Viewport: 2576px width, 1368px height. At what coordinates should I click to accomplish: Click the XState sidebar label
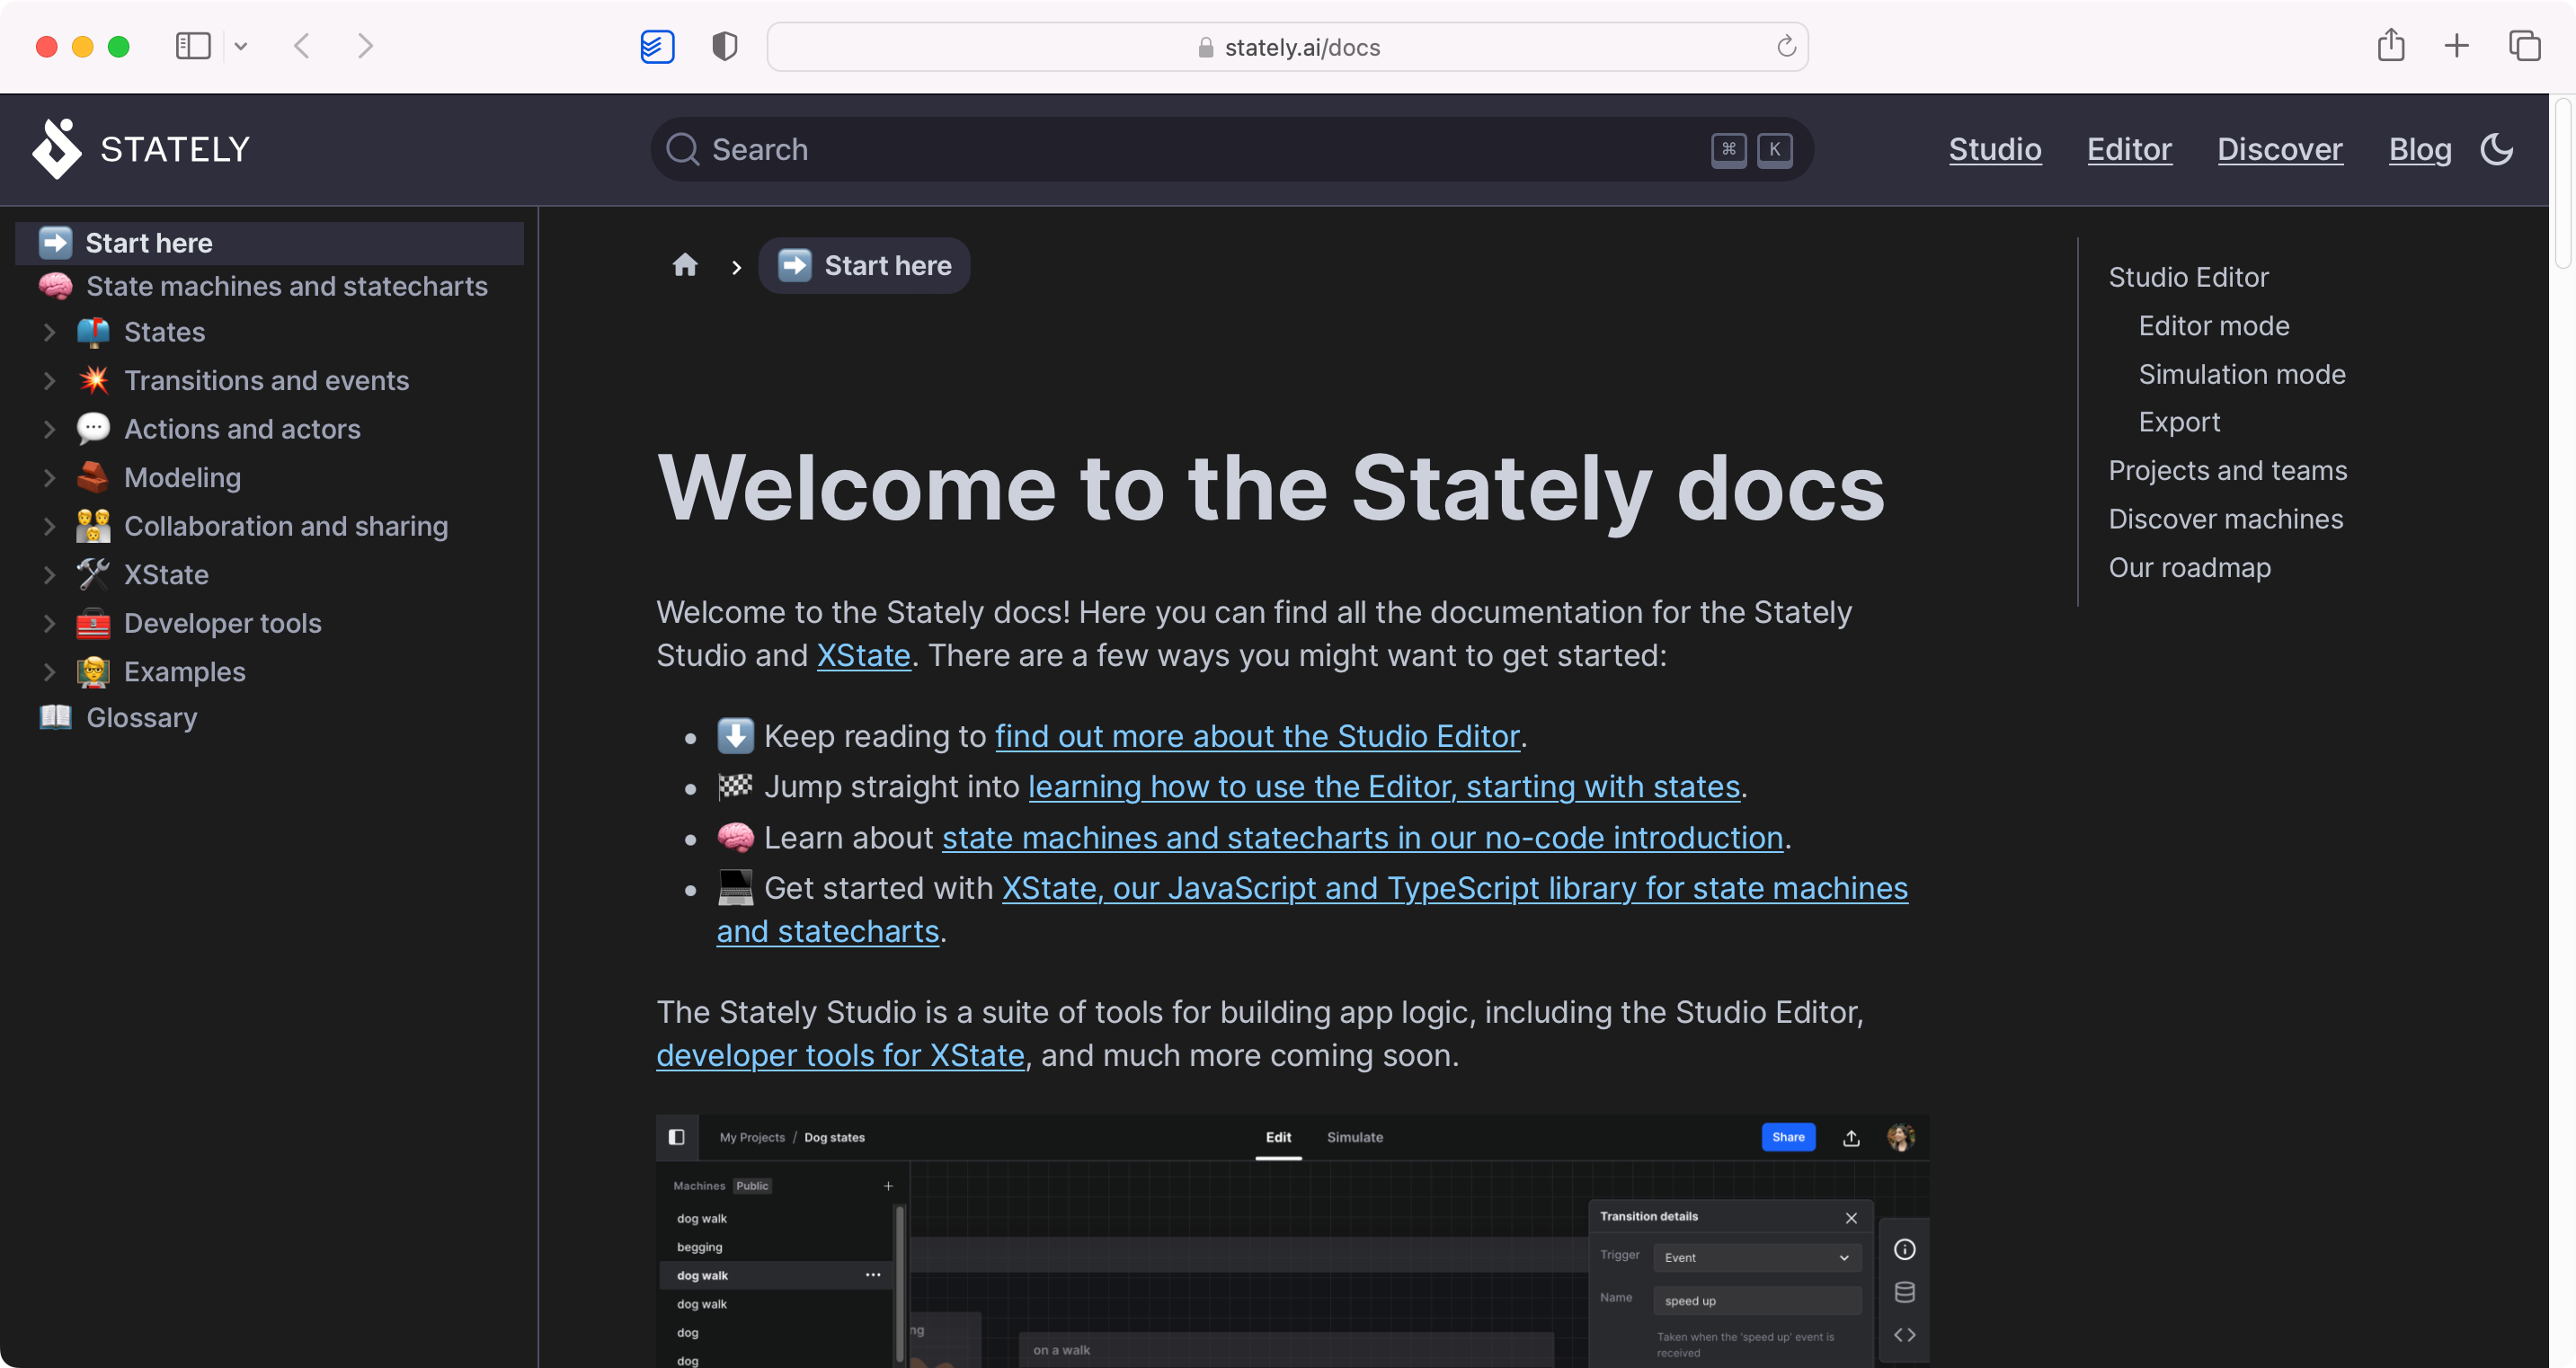pos(166,575)
